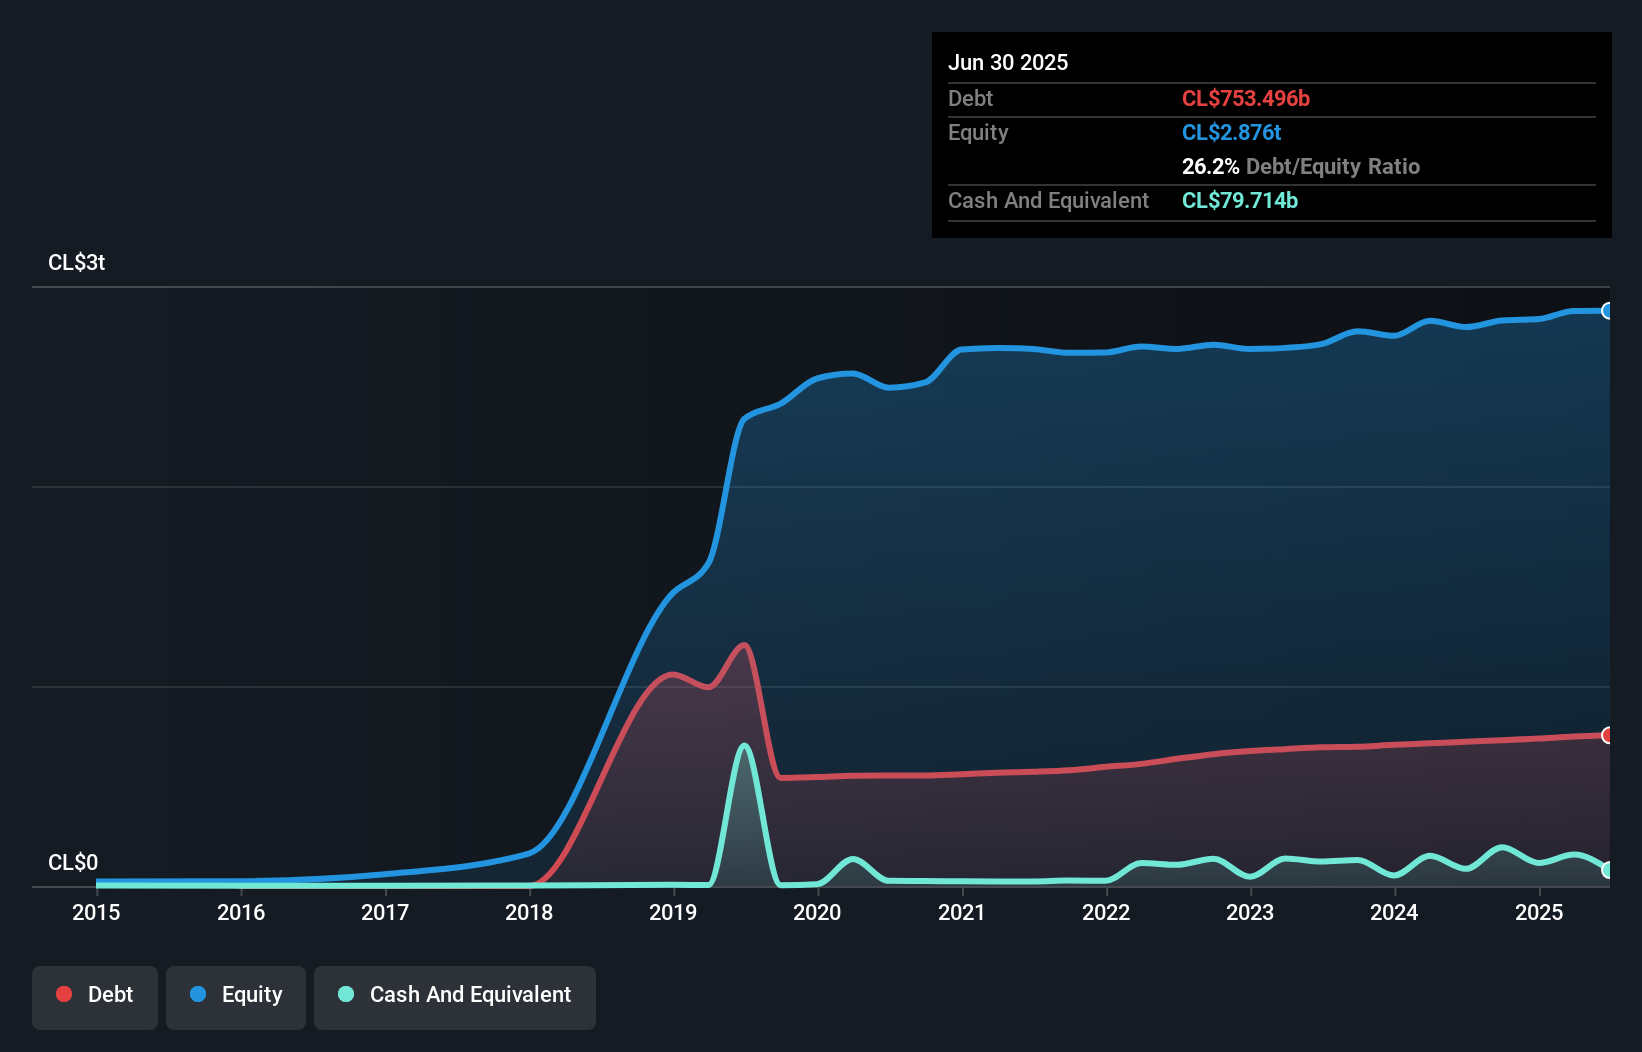The width and height of the screenshot is (1642, 1052).
Task: Click the CL$0 y-axis label
Action: 73,862
